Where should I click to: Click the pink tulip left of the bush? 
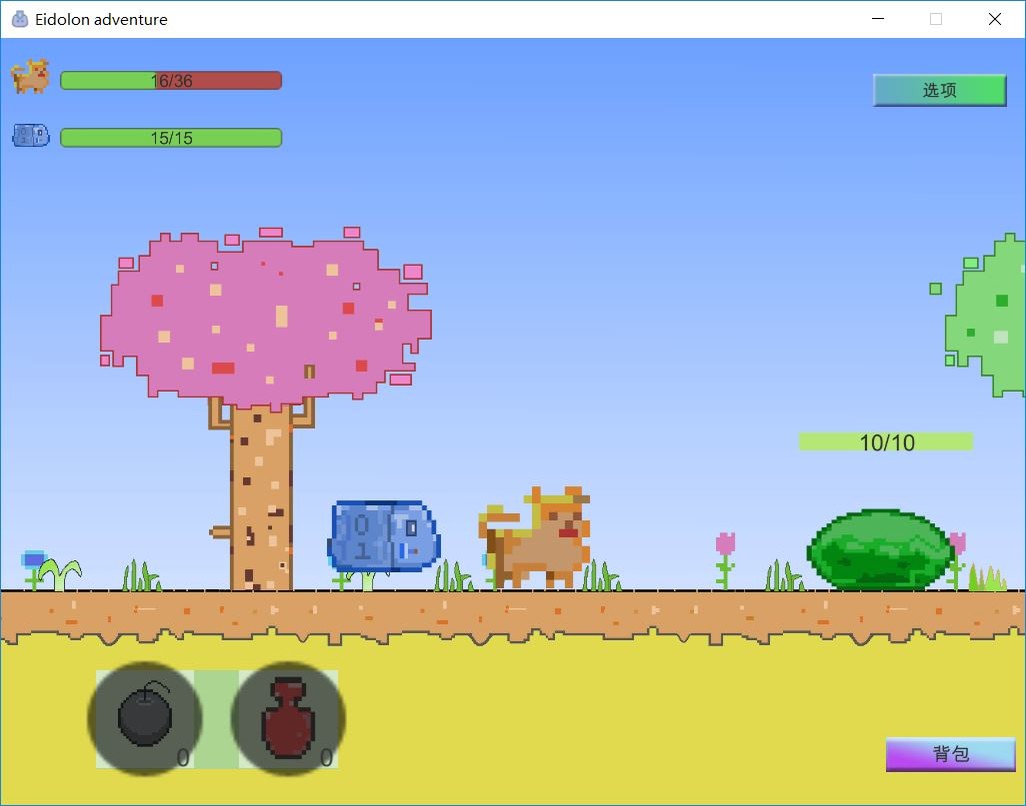[725, 556]
